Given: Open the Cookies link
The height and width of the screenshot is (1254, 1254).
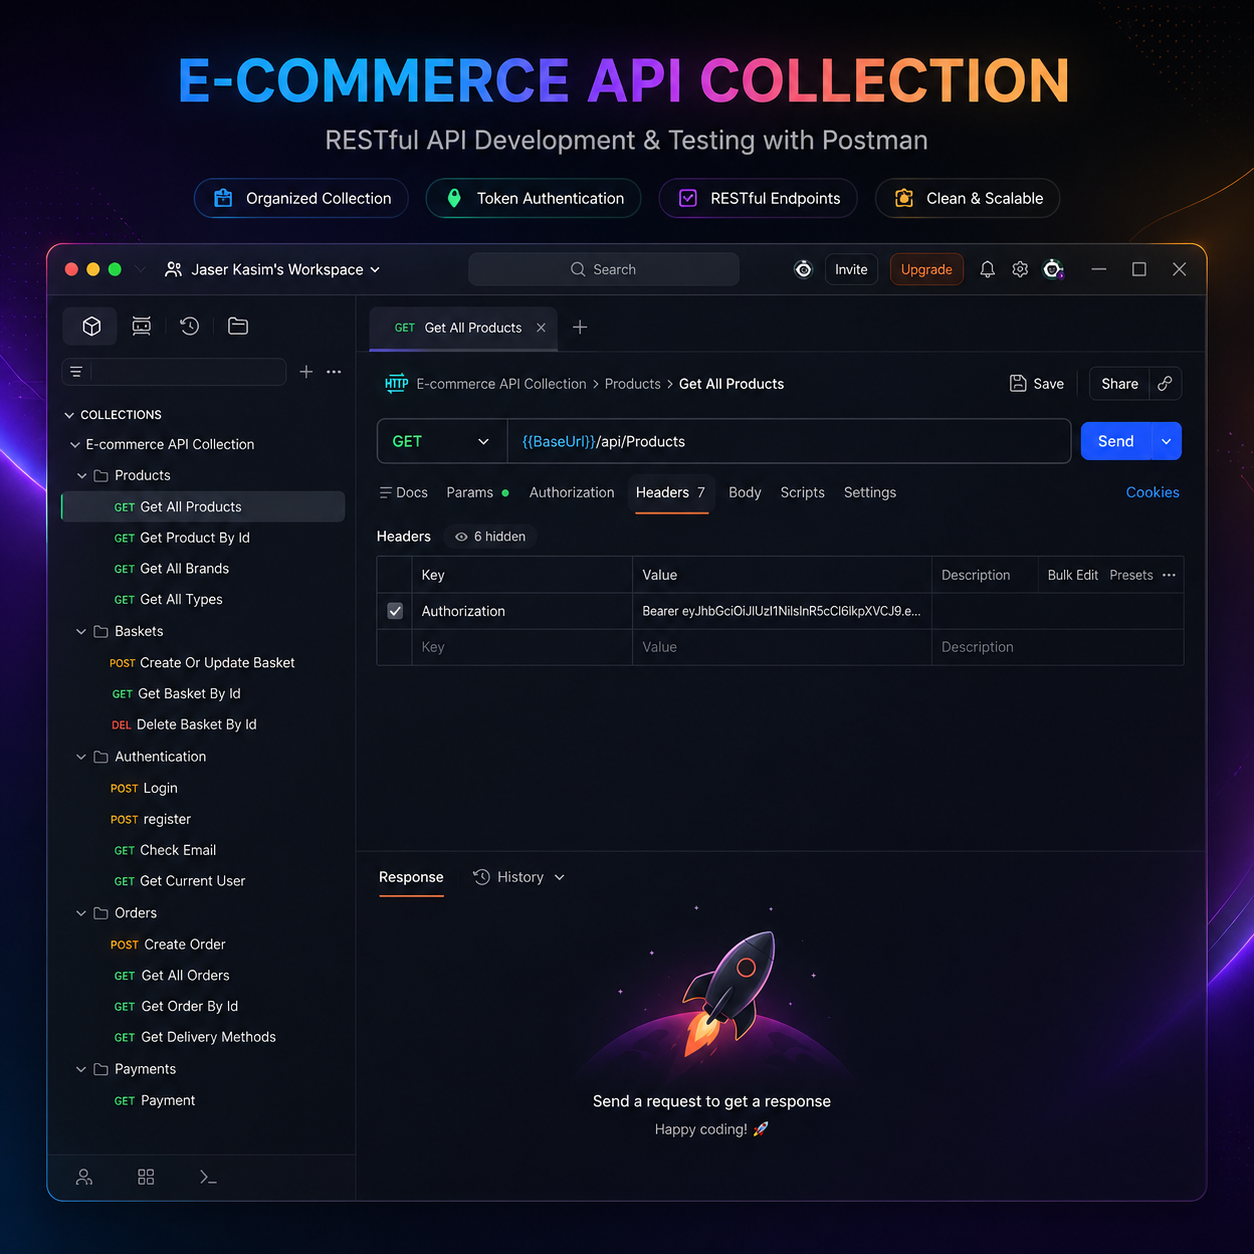Looking at the screenshot, I should point(1153,493).
